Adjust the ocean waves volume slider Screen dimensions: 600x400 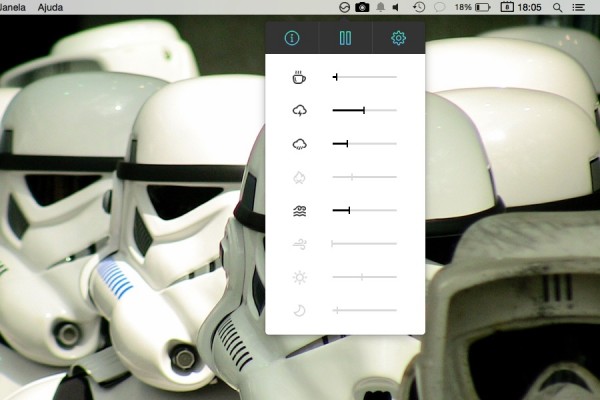(364, 210)
